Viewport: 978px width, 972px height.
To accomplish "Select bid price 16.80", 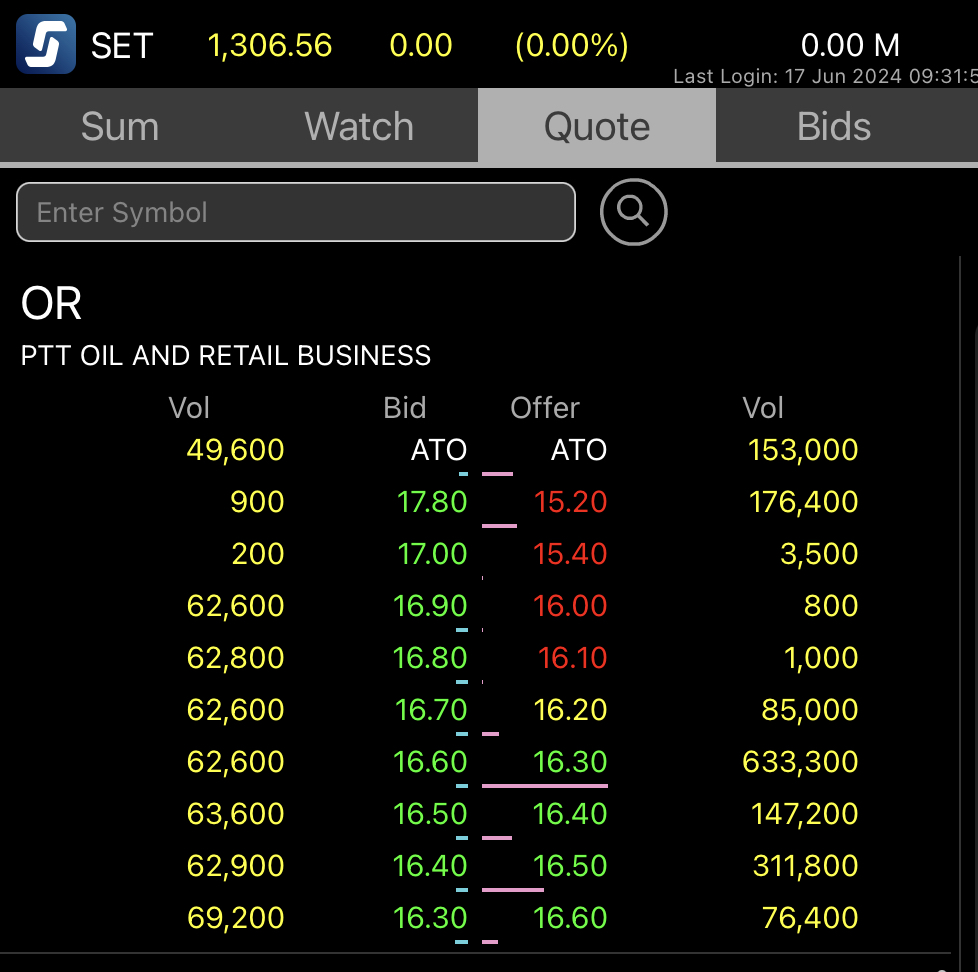I will coord(430,658).
